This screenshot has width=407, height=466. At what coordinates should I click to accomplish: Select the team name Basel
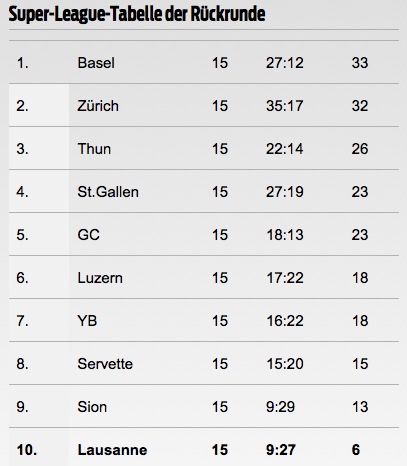click(x=96, y=63)
